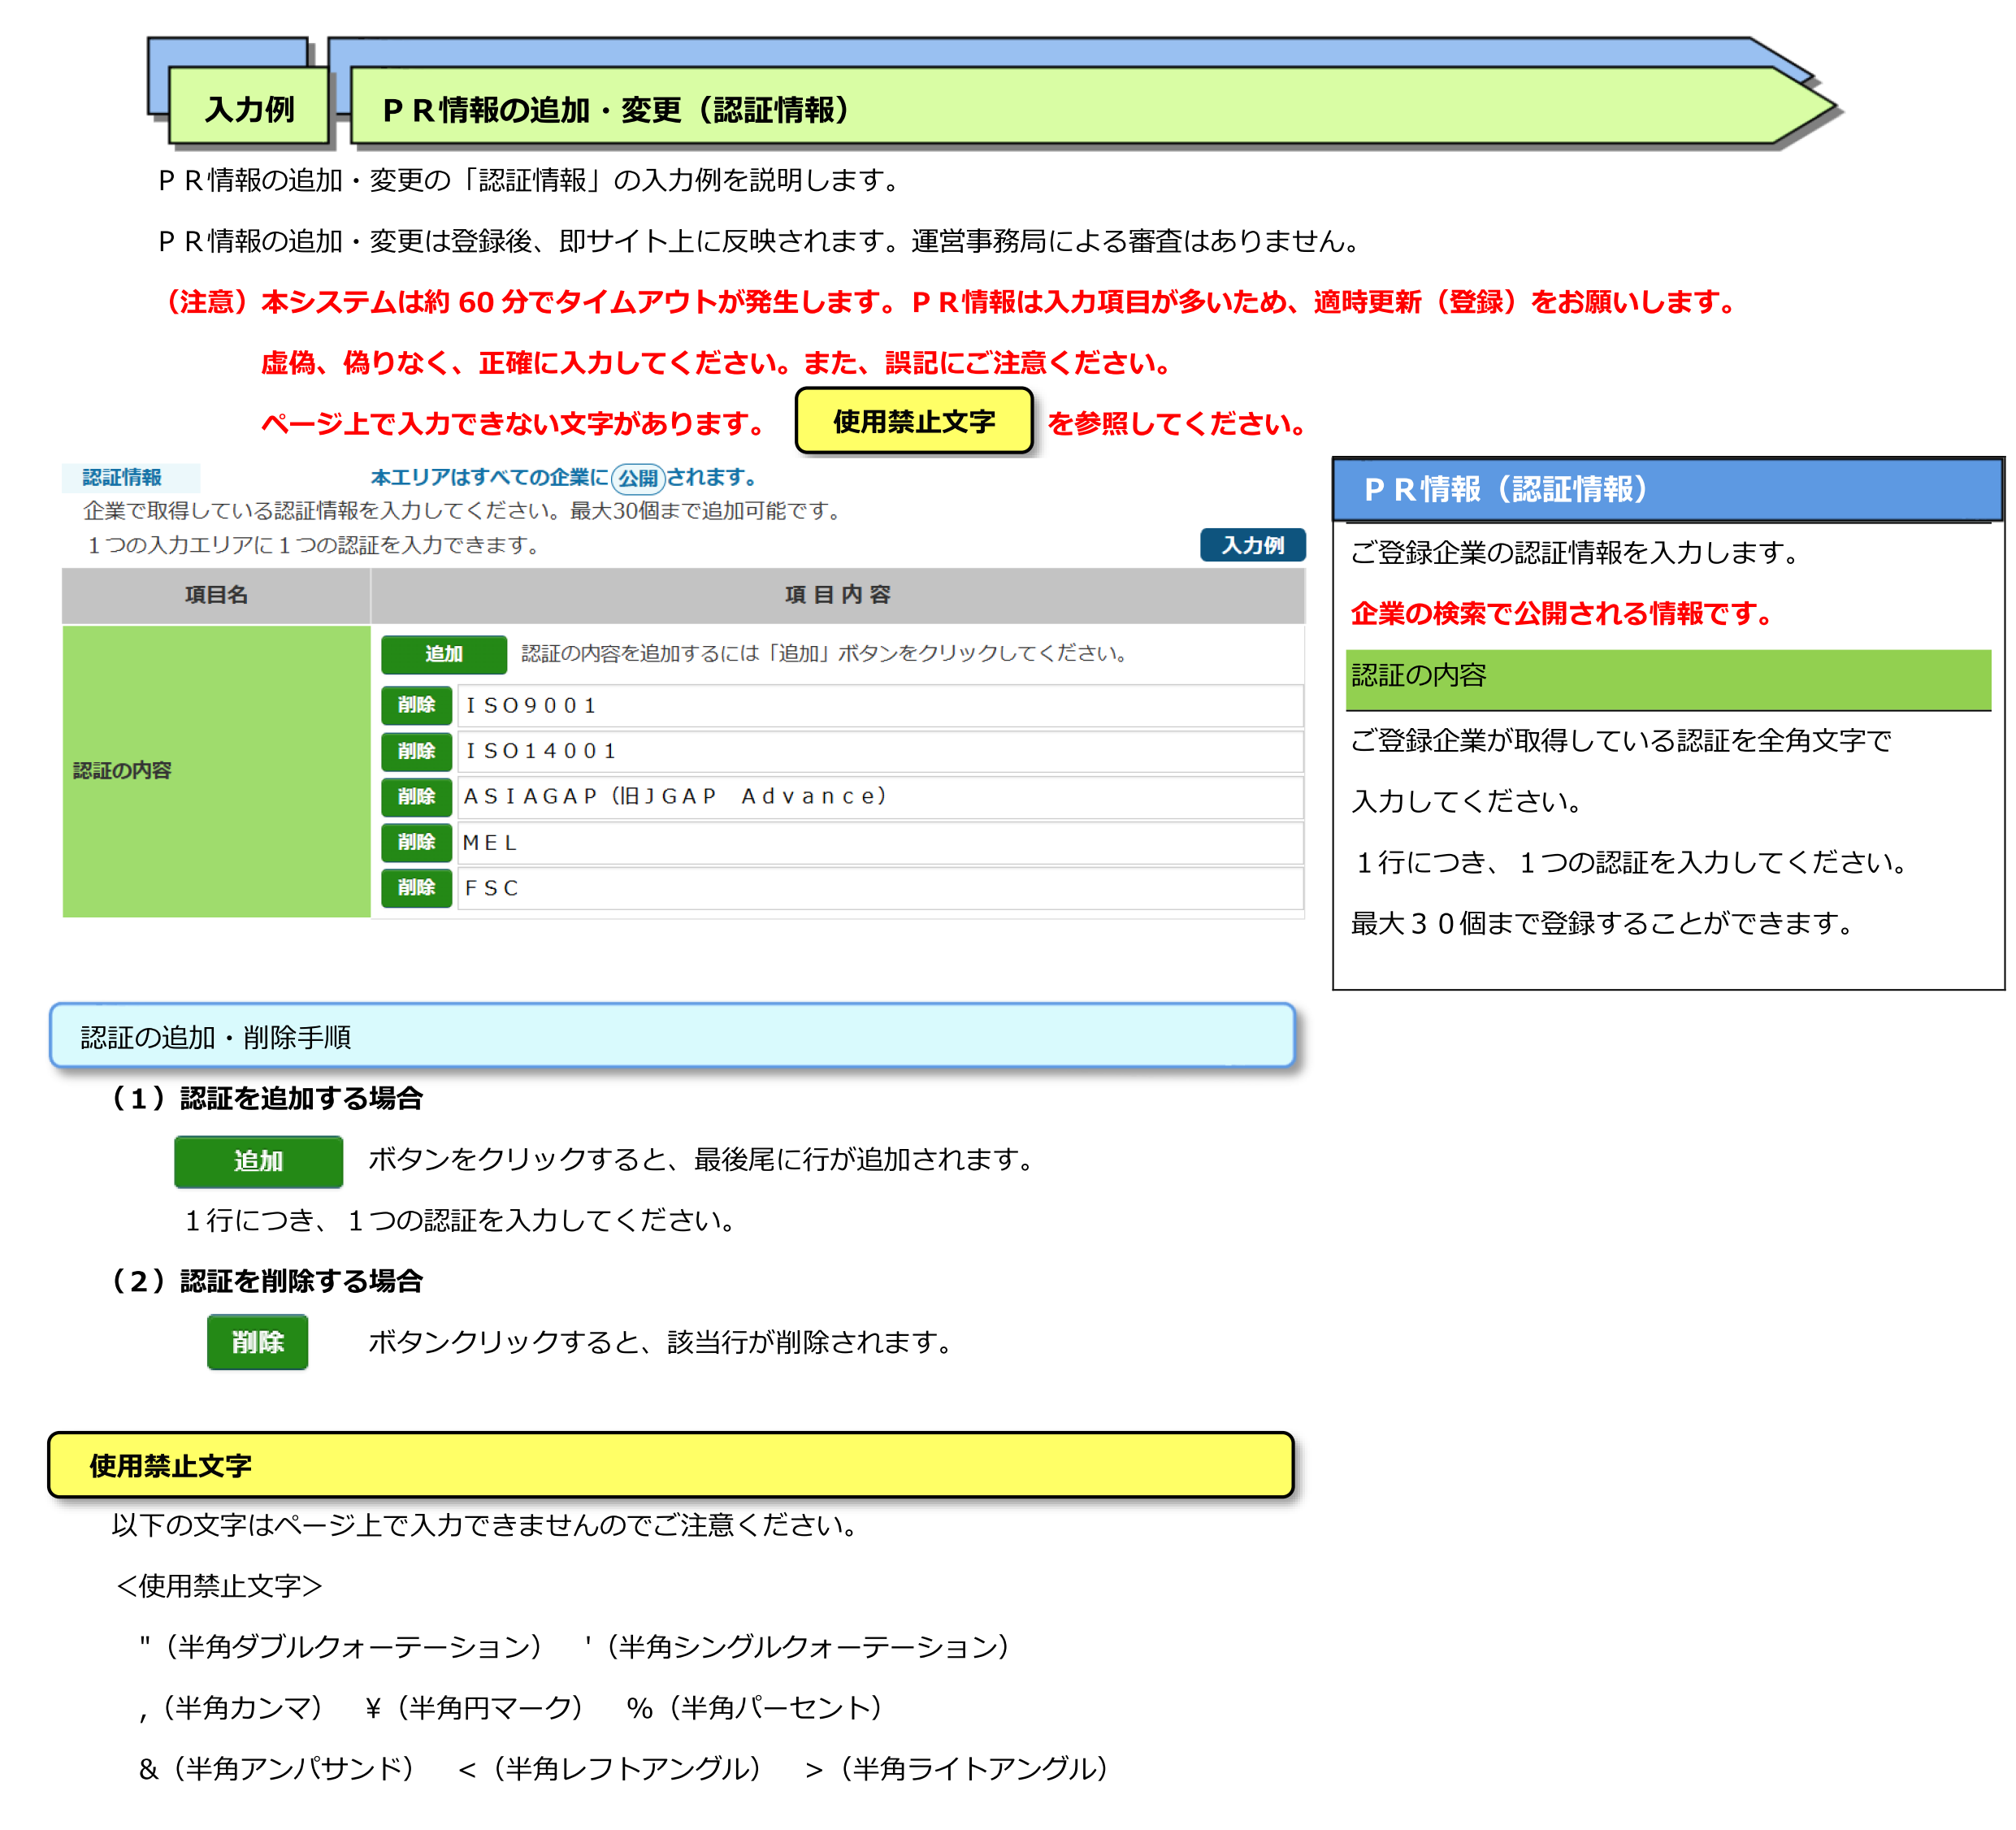
Task: Select the 項目内容 column header
Action: point(838,595)
